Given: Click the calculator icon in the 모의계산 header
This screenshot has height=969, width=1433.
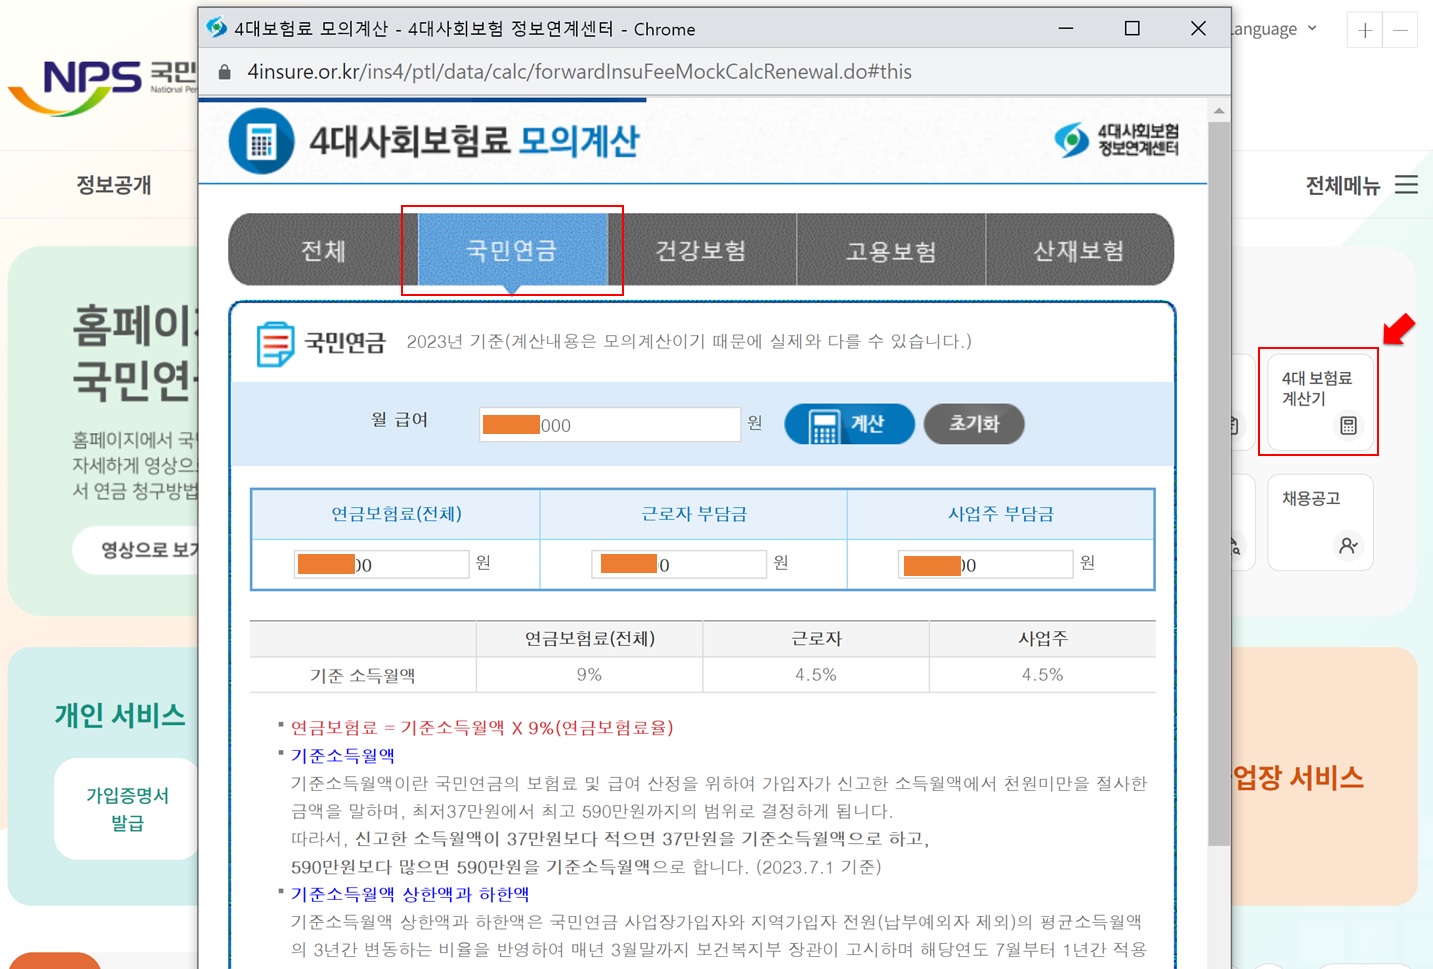Looking at the screenshot, I should click(260, 140).
